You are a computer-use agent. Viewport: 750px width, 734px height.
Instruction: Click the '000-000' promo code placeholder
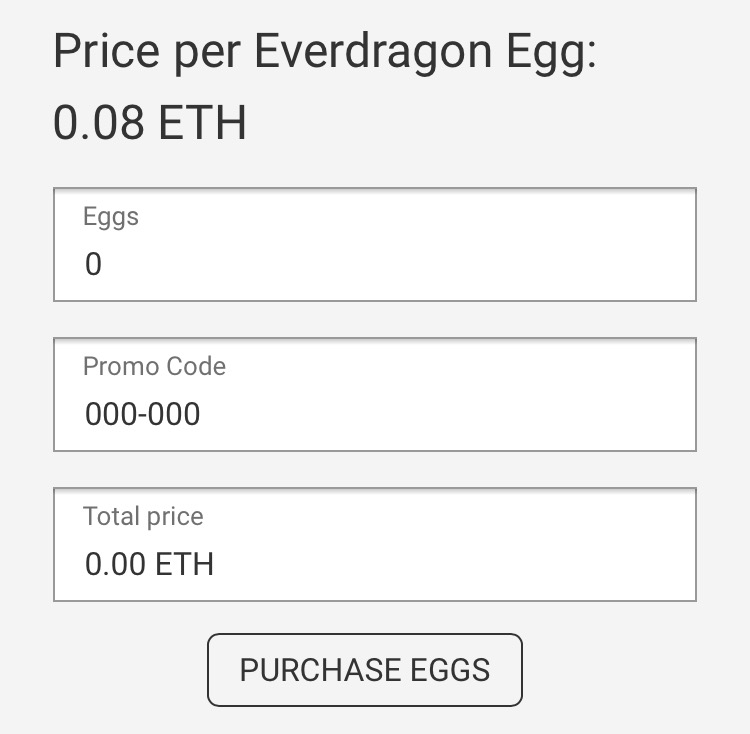click(142, 414)
